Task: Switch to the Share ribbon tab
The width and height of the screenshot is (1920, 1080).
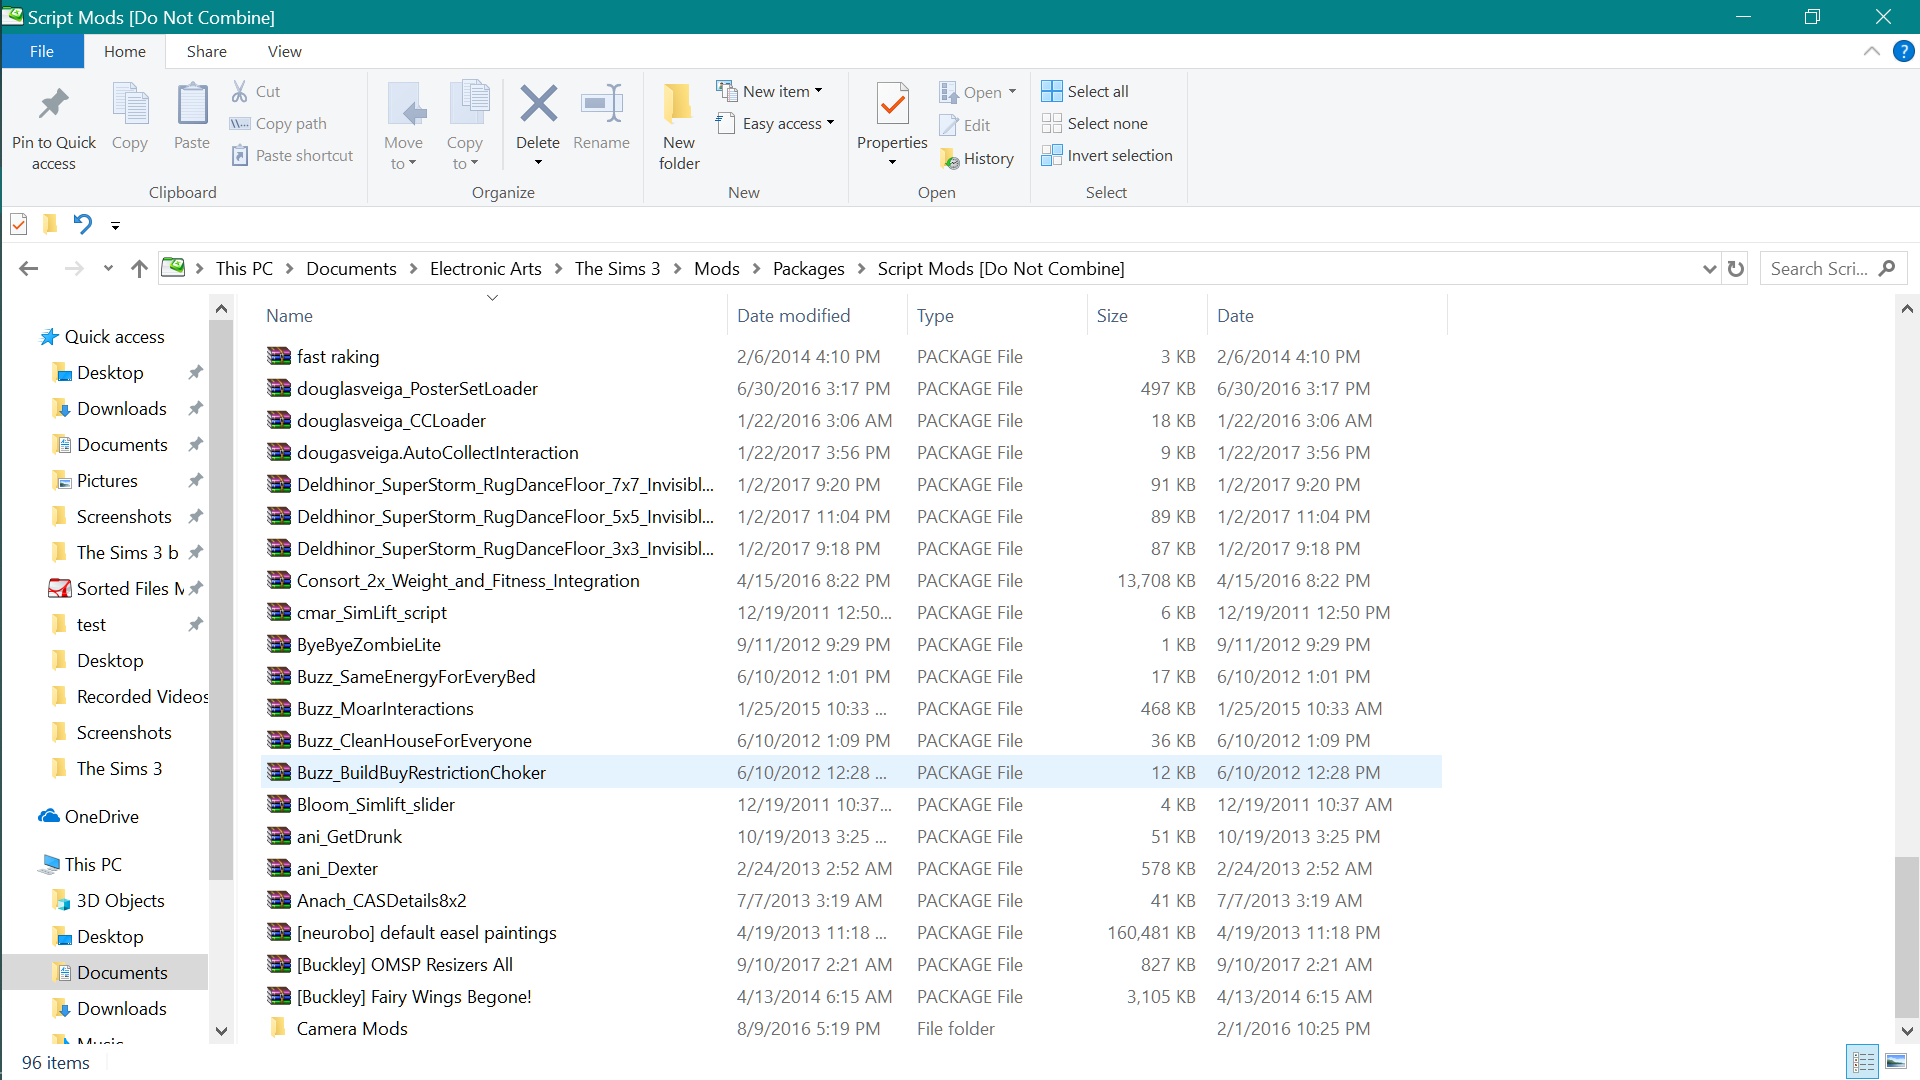Action: [x=207, y=51]
